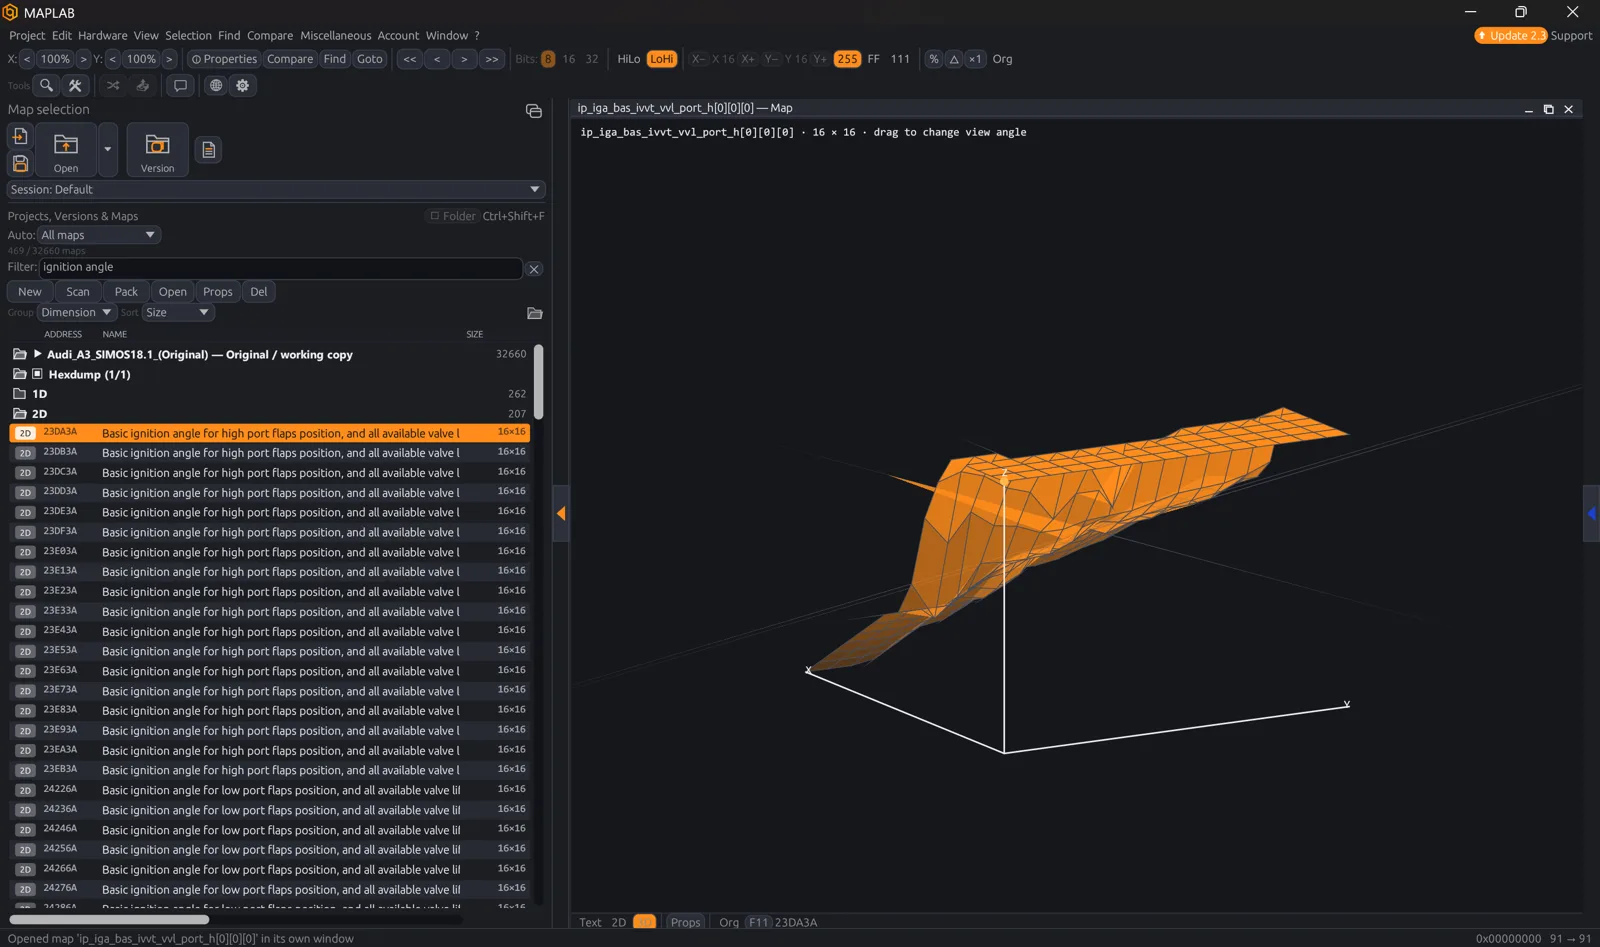Image resolution: width=1600 pixels, height=947 pixels.
Task: Open the wrench and hammer tools
Action: tap(75, 85)
